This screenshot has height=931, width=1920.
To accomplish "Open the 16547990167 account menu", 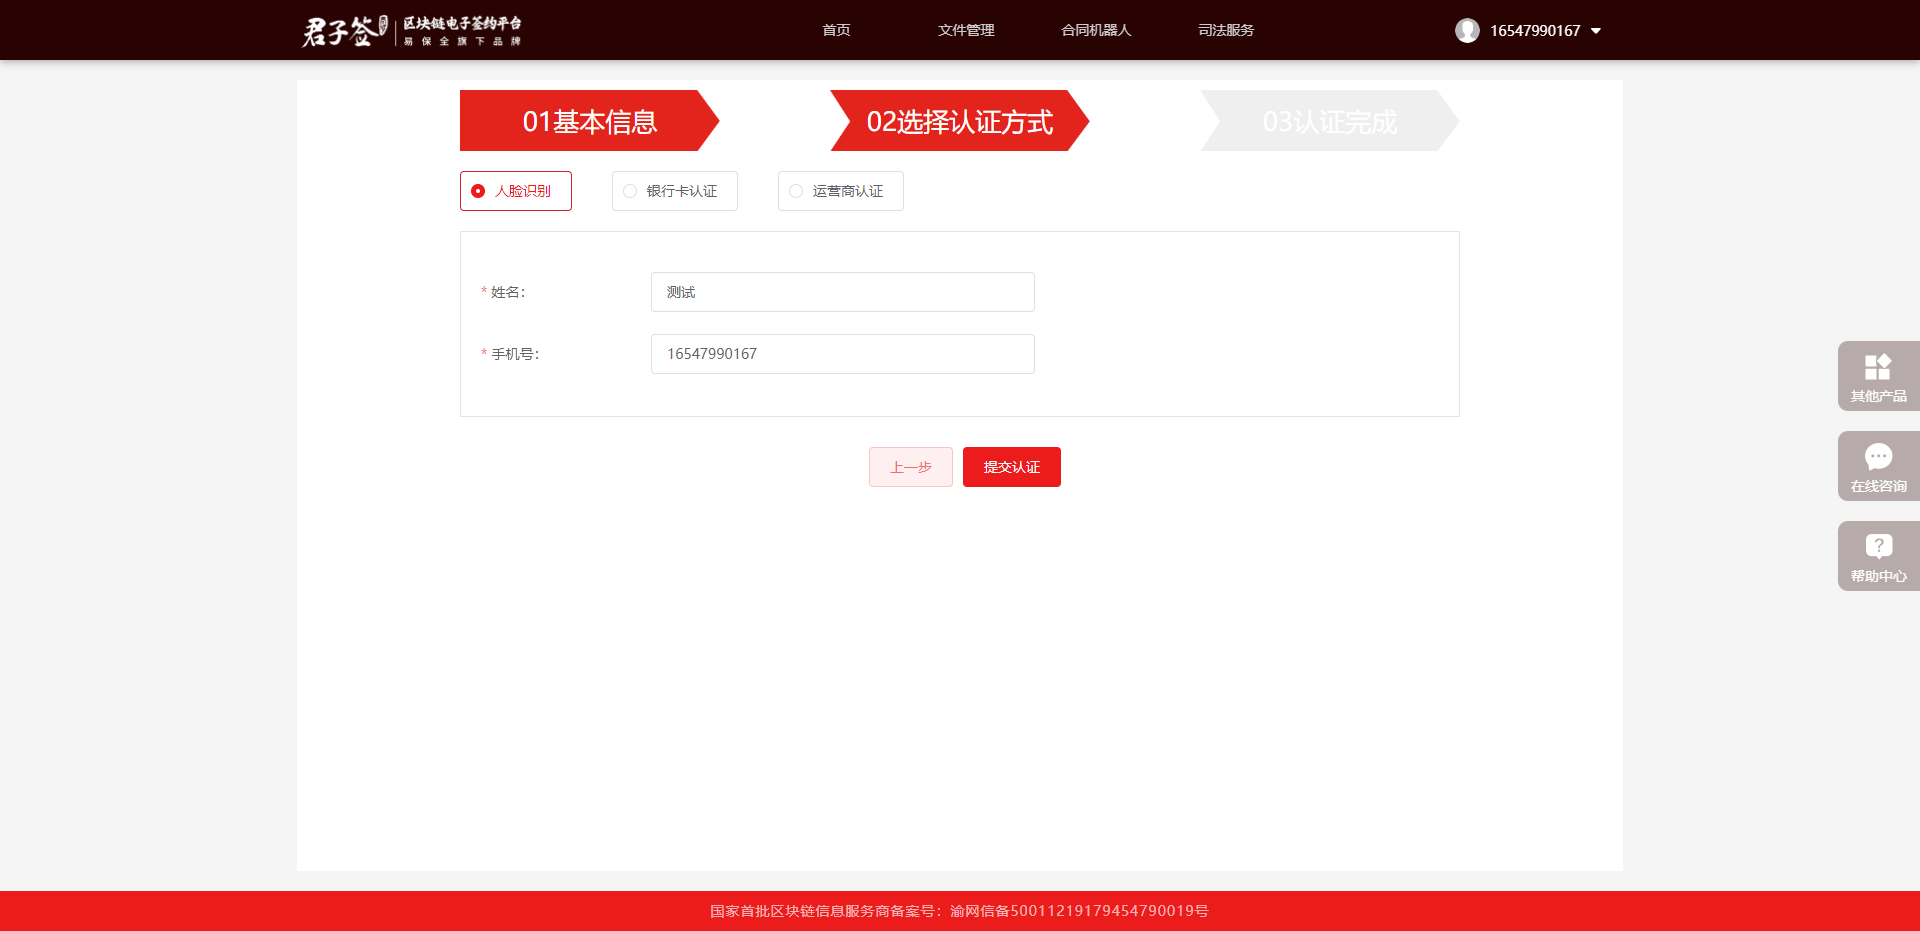I will click(1534, 31).
